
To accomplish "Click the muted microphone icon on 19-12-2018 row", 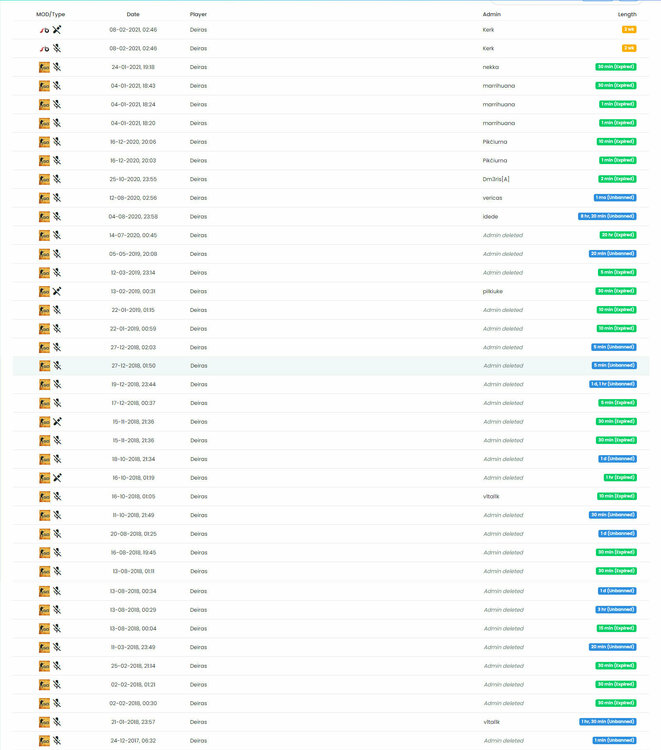I will point(57,385).
